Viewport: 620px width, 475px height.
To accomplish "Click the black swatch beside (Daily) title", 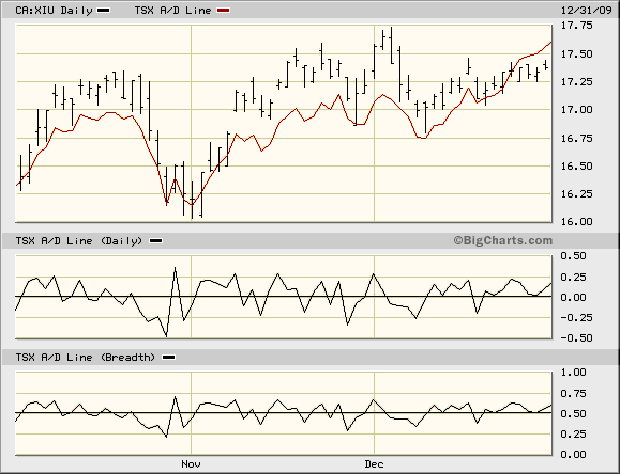I will pyautogui.click(x=156, y=240).
